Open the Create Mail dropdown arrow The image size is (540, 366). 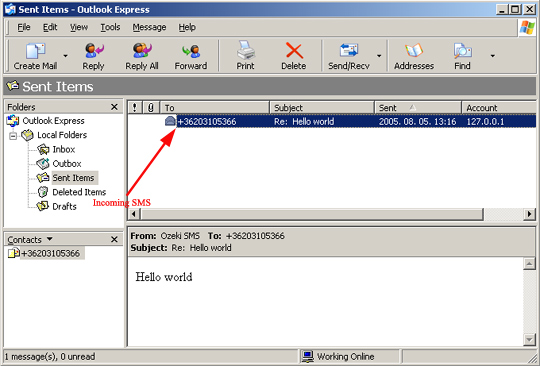click(x=65, y=56)
